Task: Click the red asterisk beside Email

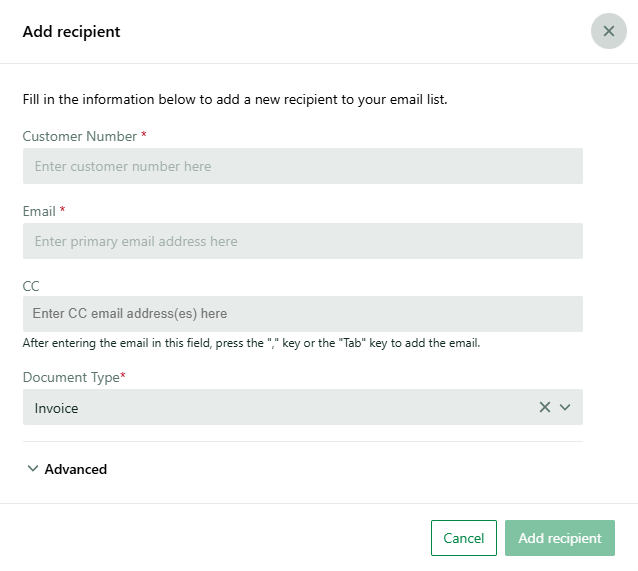Action: click(x=62, y=209)
